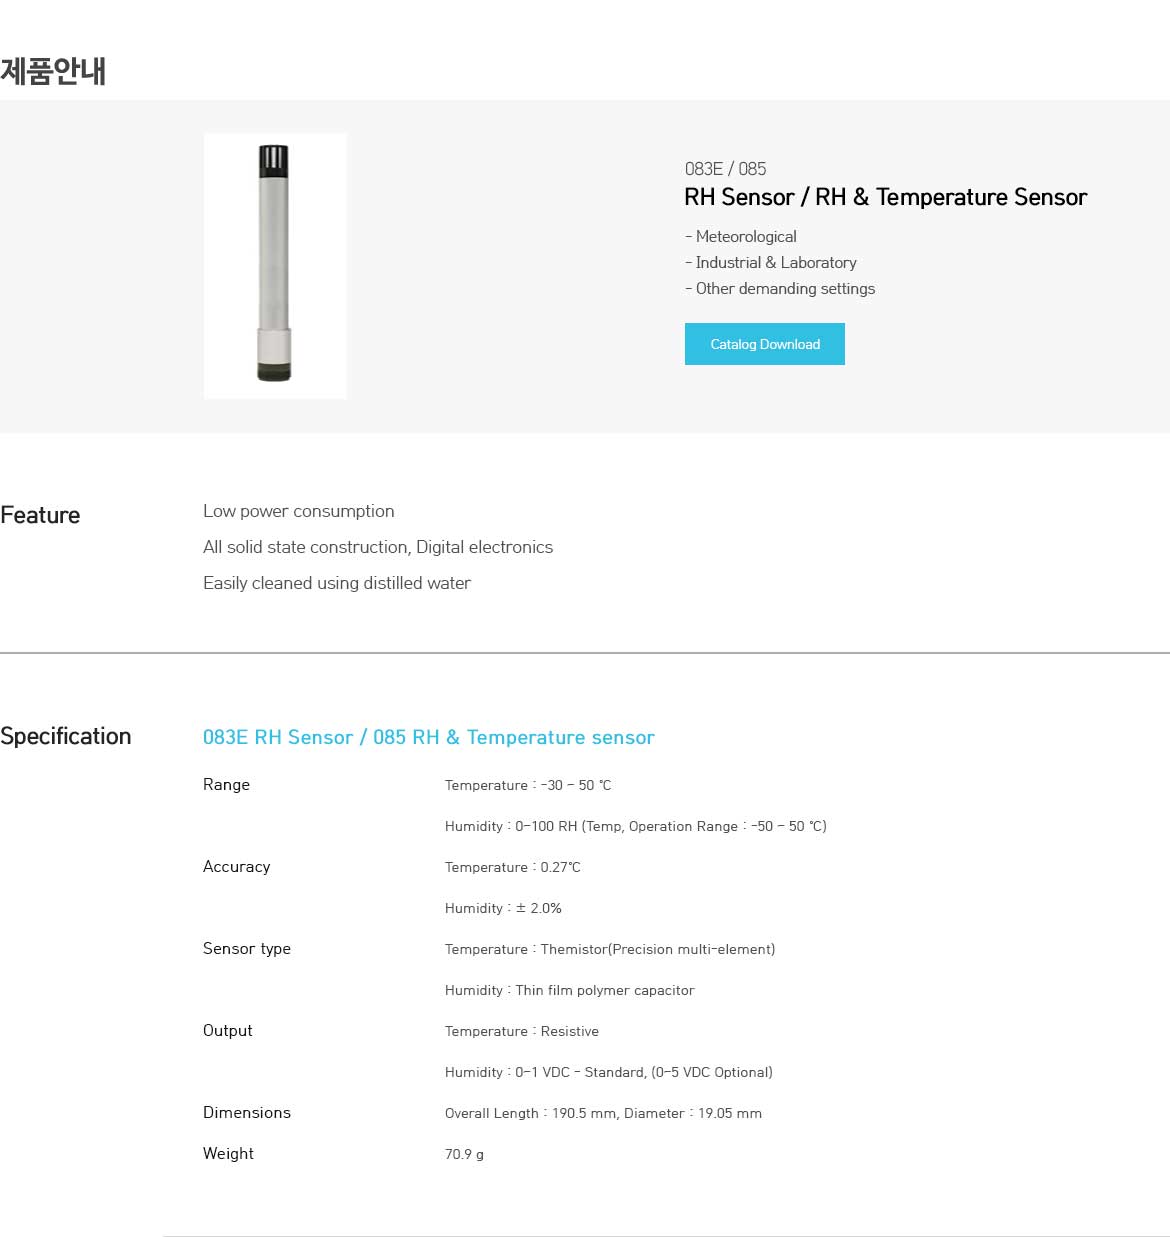Click the Range specification label
1170x1237 pixels.
tap(226, 785)
